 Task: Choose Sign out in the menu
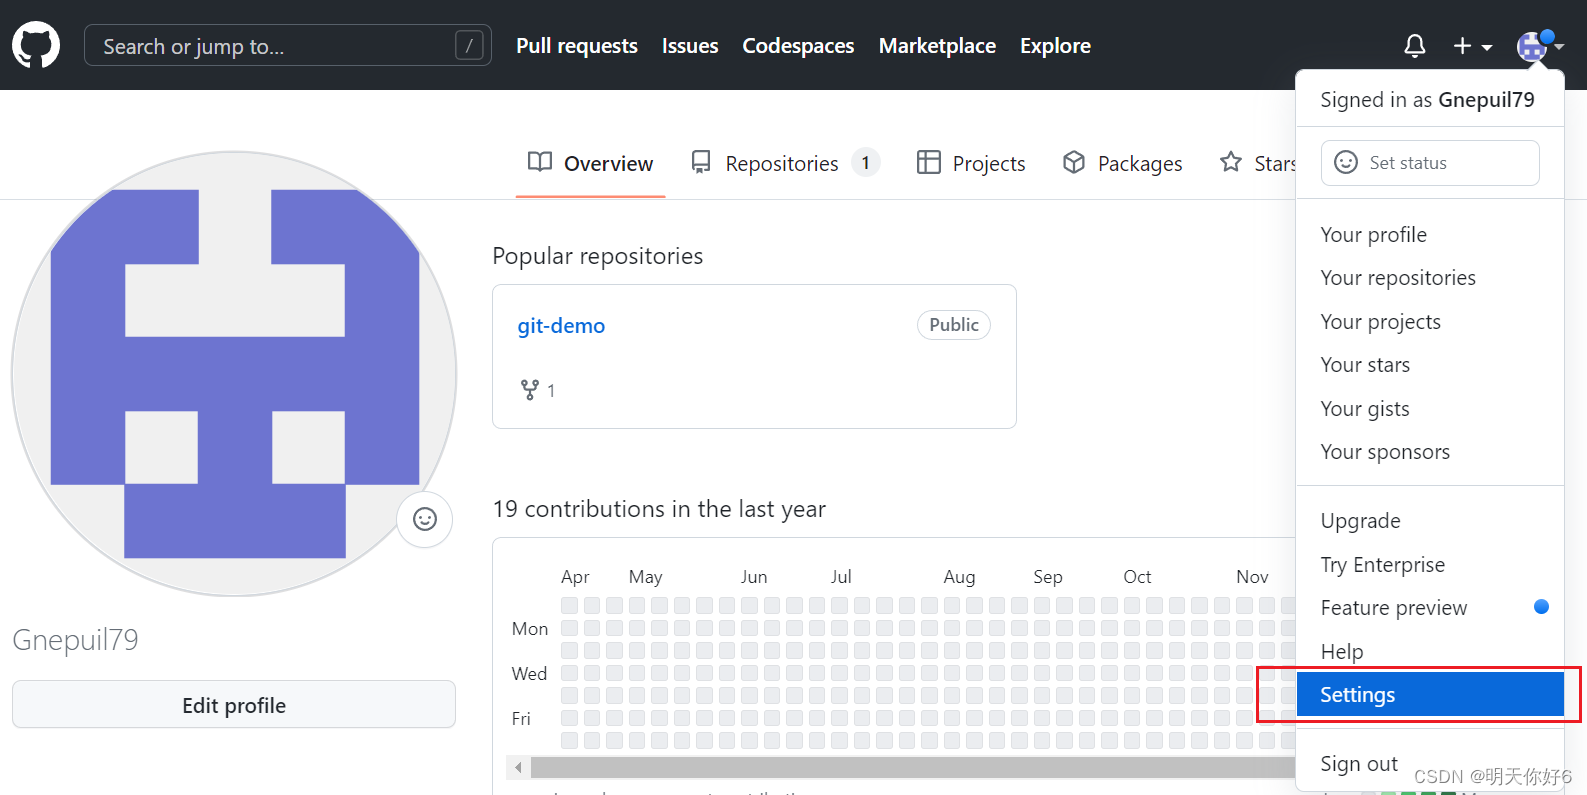point(1430,764)
